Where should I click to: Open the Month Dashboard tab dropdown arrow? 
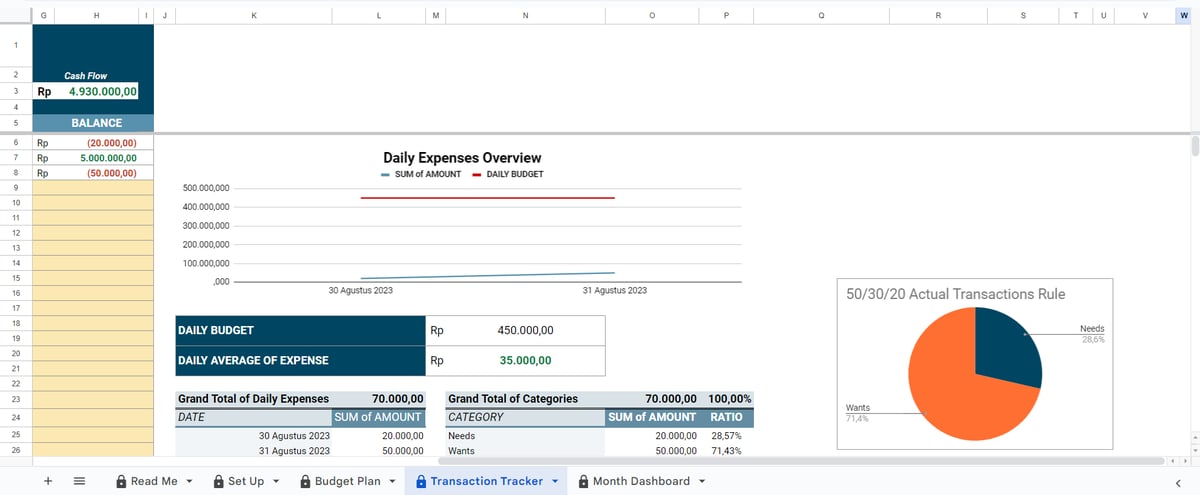(x=701, y=481)
